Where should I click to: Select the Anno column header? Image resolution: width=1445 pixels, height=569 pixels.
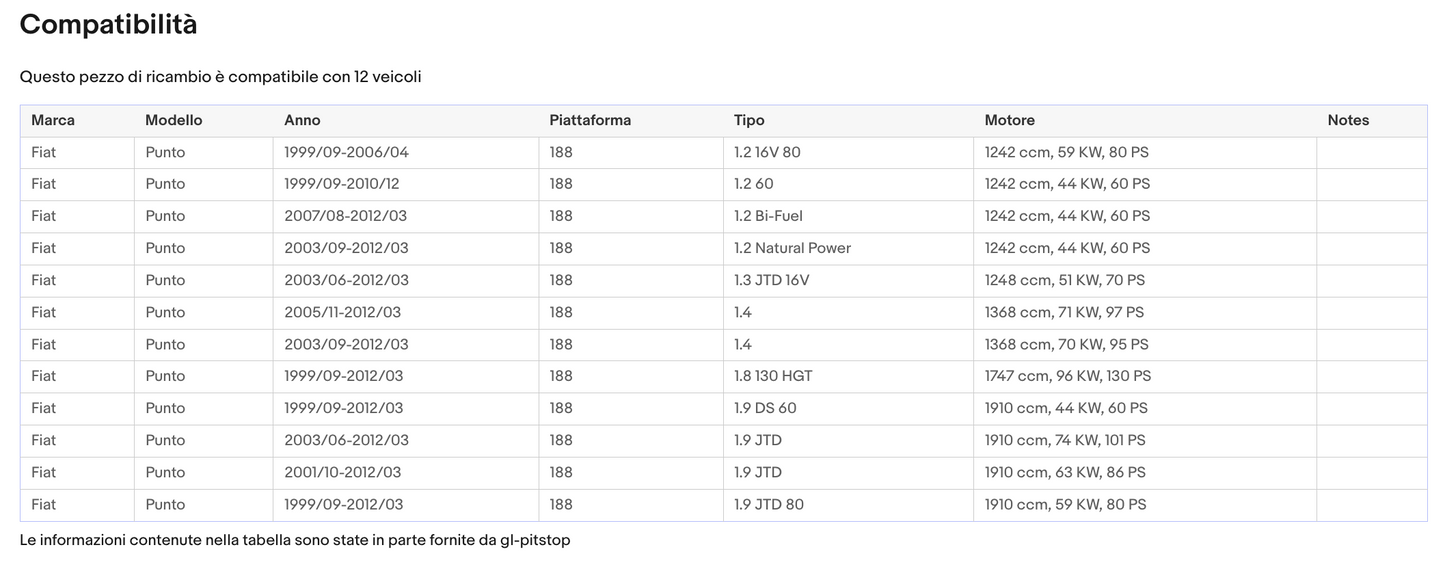pos(302,120)
